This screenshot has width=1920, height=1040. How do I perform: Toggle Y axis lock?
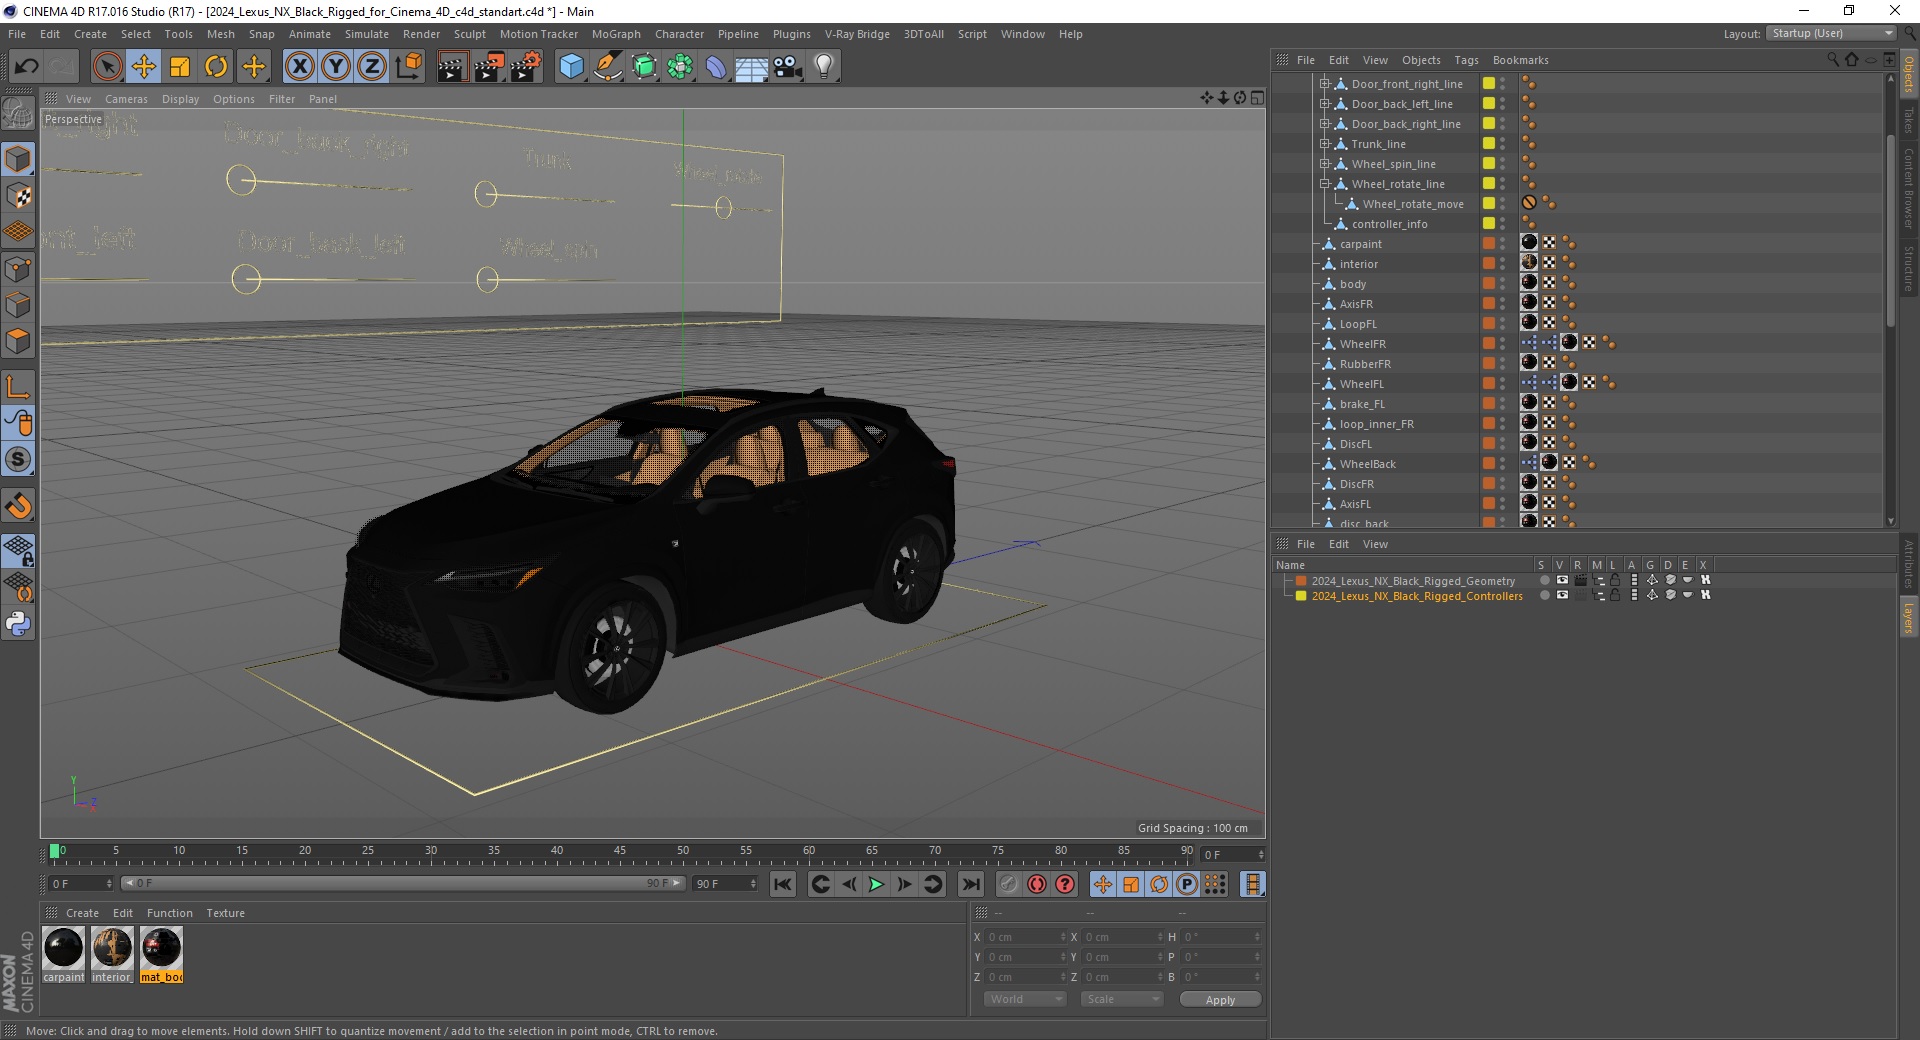tap(336, 67)
